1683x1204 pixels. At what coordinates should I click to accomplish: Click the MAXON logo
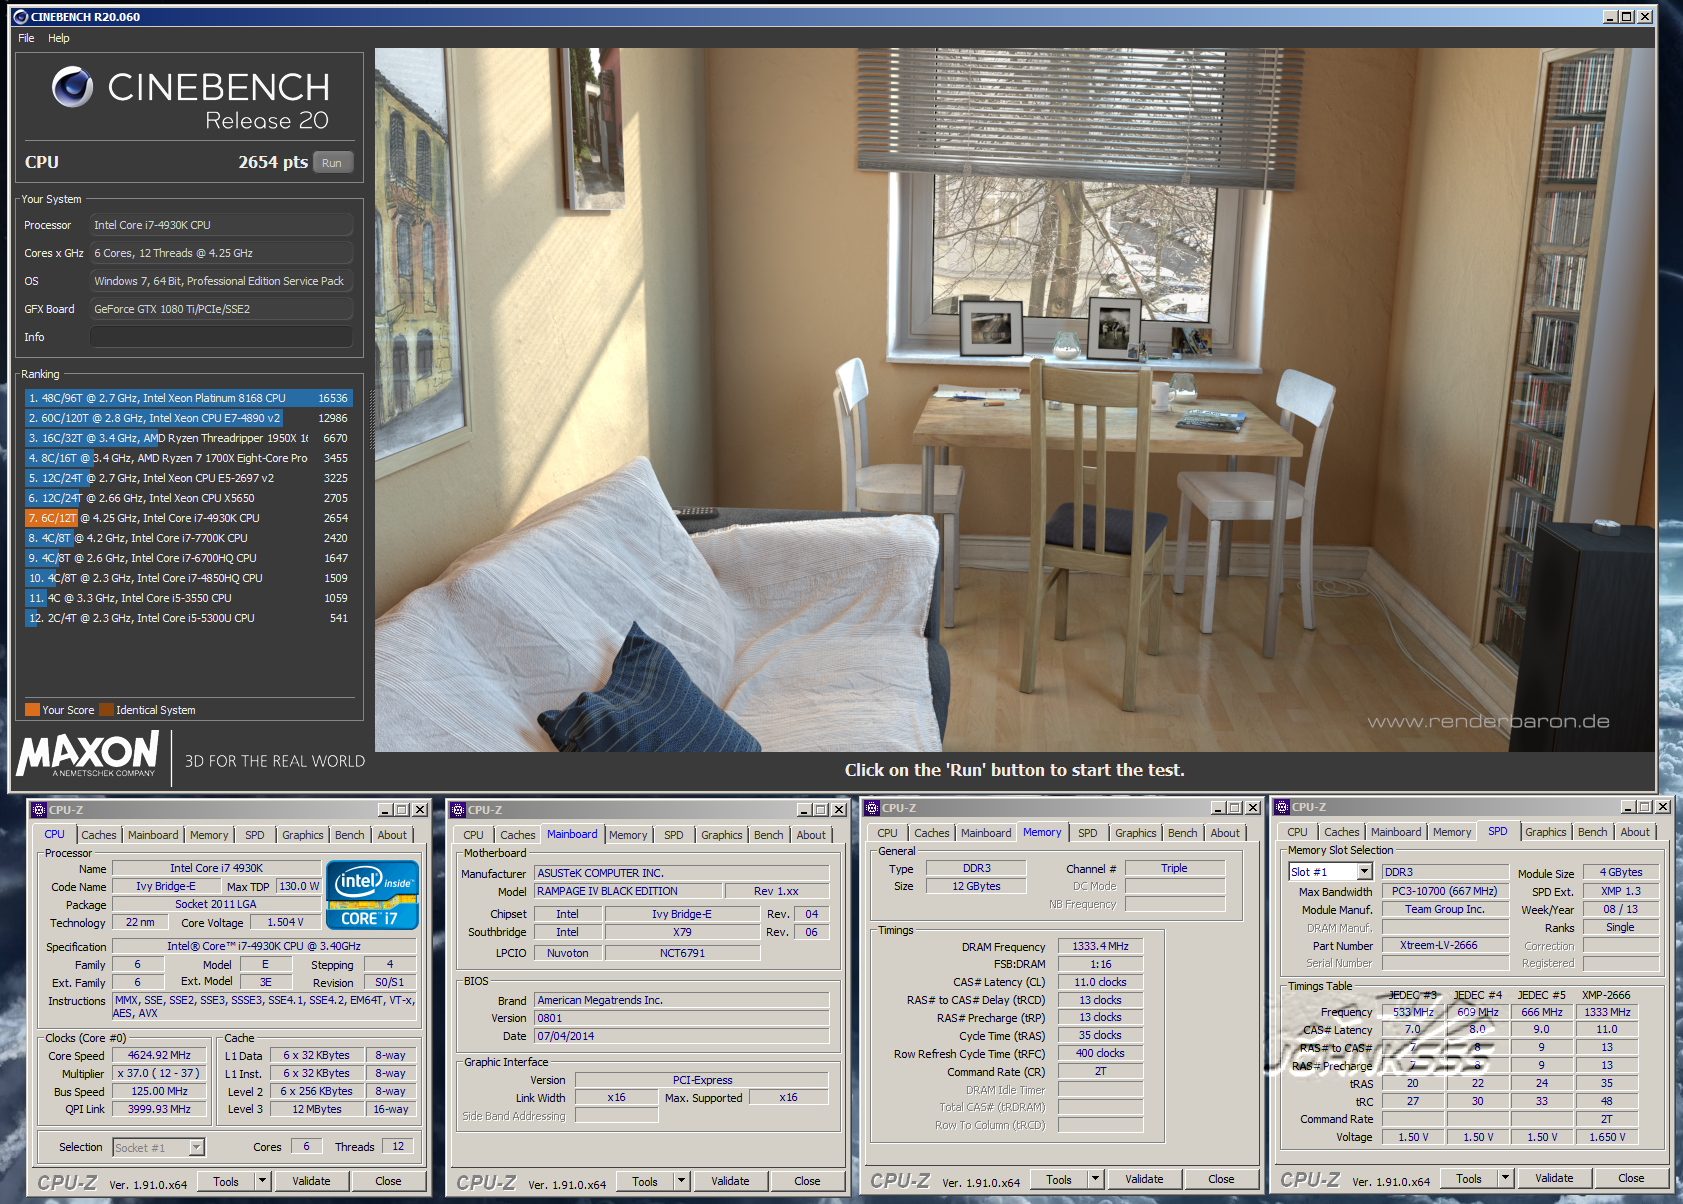89,753
